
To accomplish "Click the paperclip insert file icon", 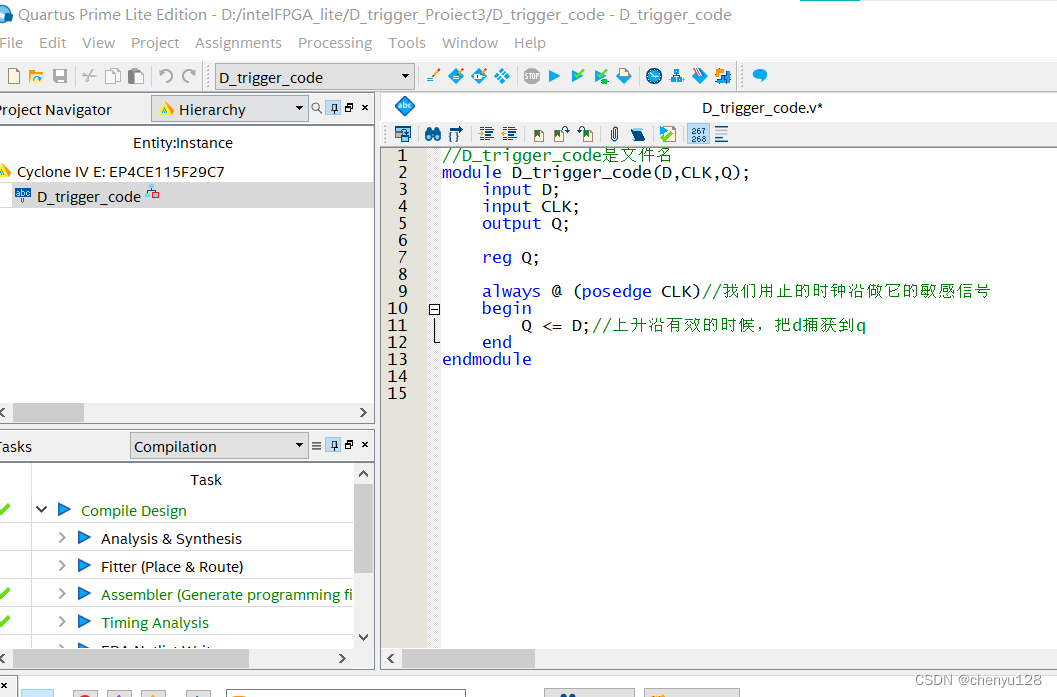I will (614, 134).
